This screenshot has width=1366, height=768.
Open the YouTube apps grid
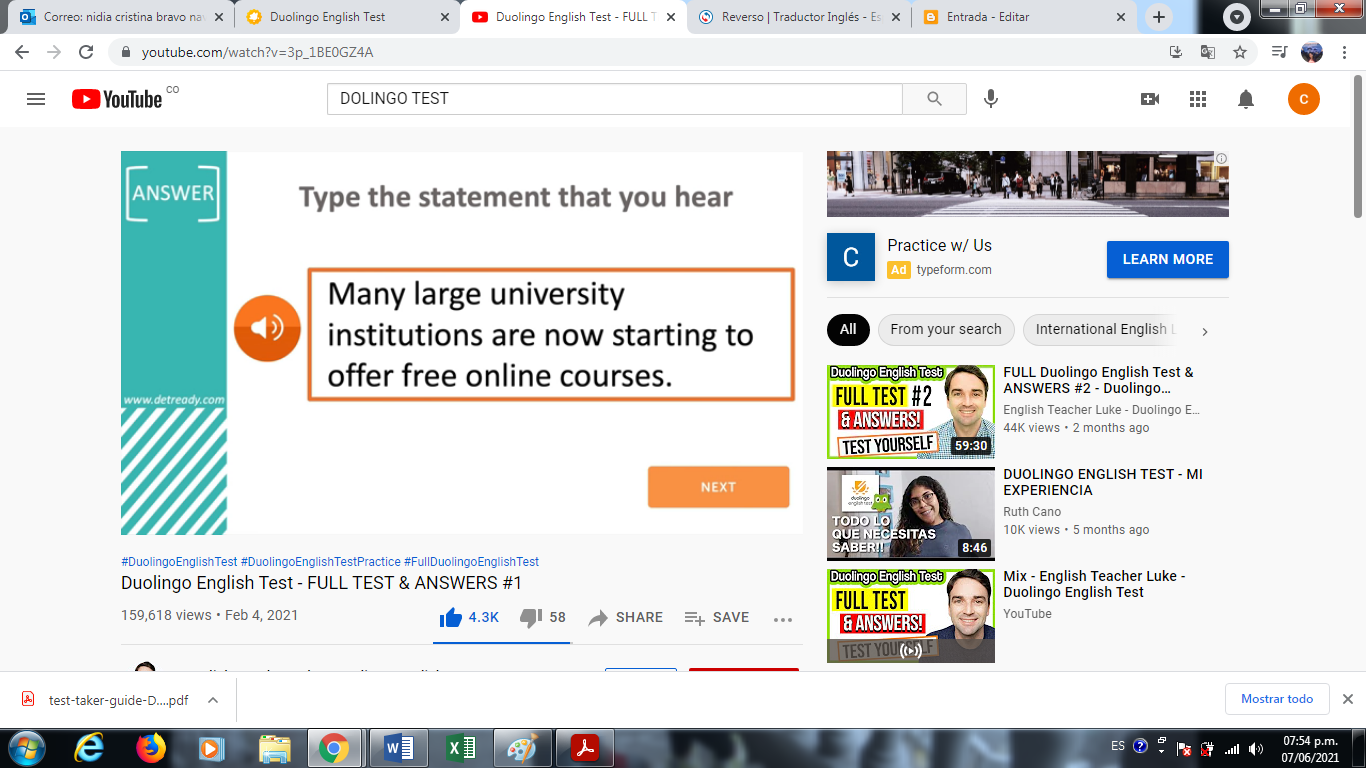(1198, 99)
